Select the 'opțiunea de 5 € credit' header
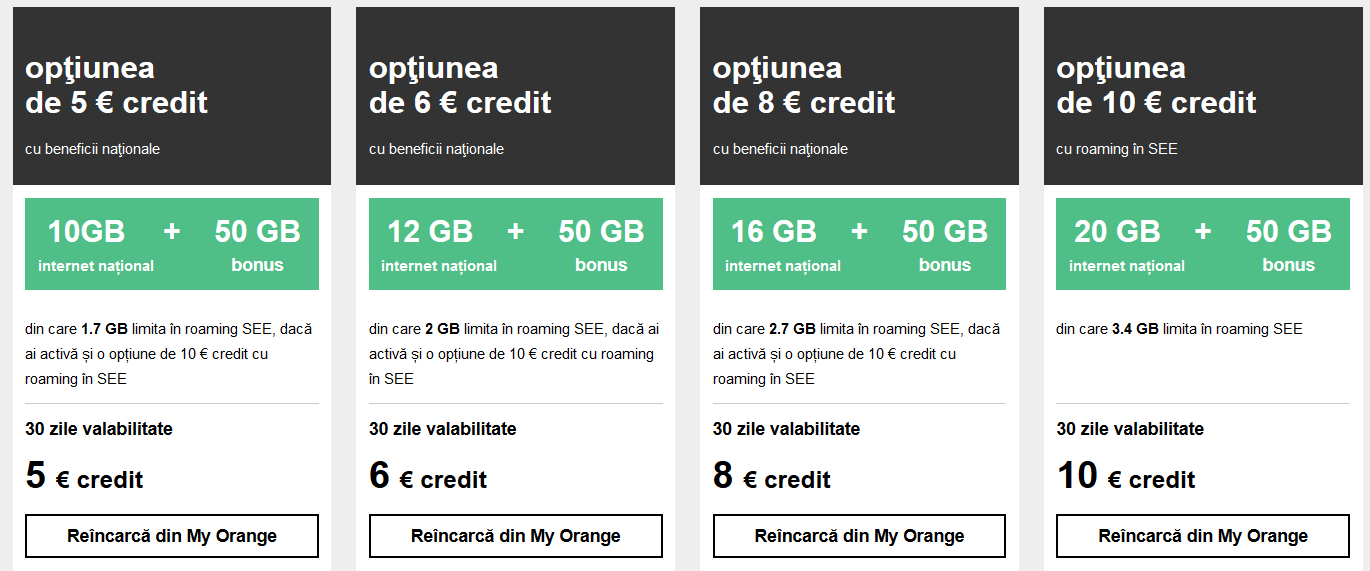 point(117,86)
